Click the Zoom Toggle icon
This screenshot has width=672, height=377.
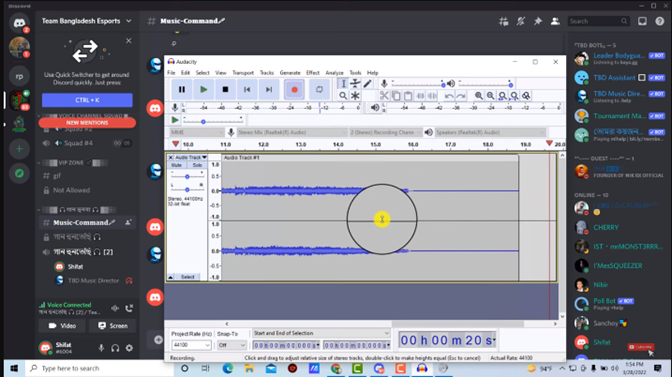[526, 96]
